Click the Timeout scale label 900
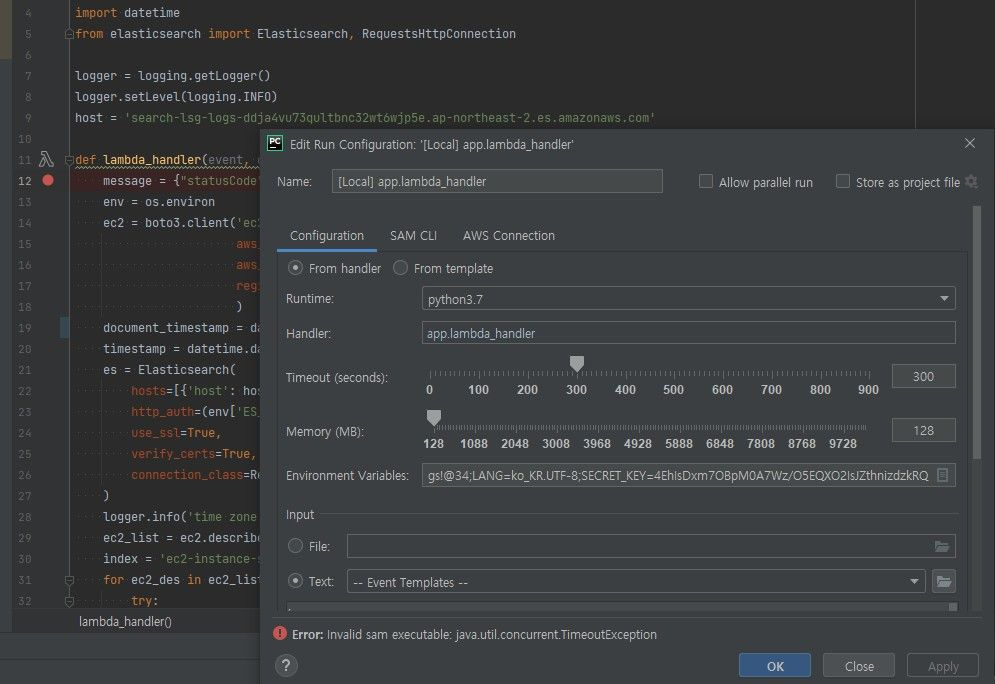Image resolution: width=995 pixels, height=684 pixels. click(x=868, y=390)
